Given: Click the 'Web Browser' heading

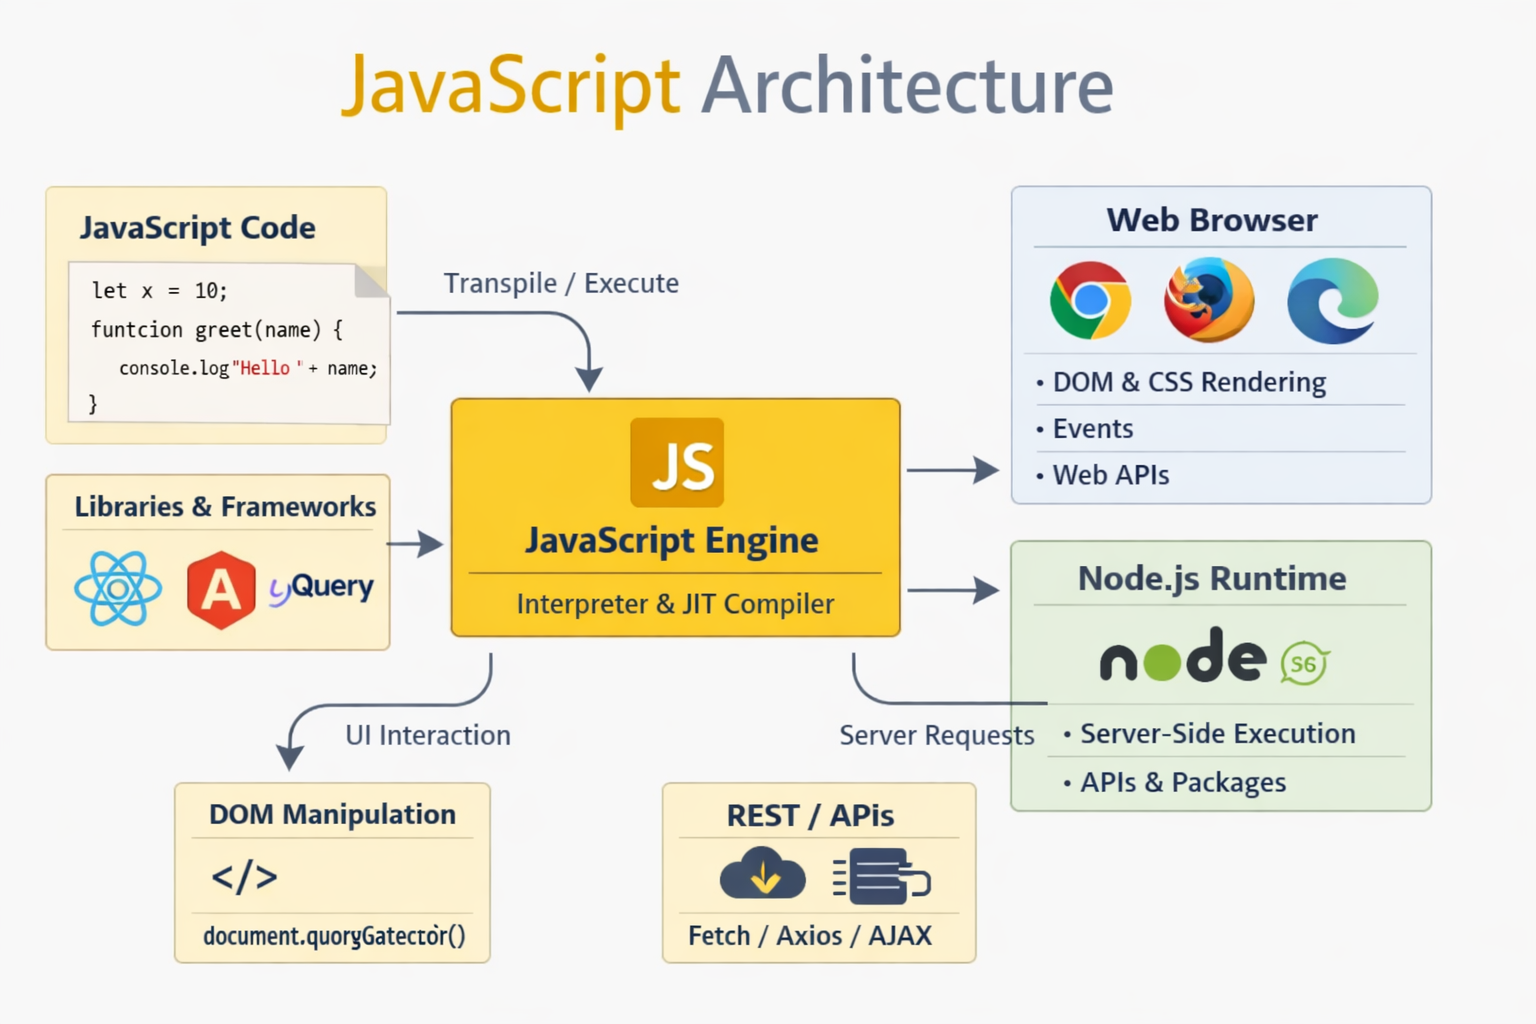Looking at the screenshot, I should tap(1212, 220).
